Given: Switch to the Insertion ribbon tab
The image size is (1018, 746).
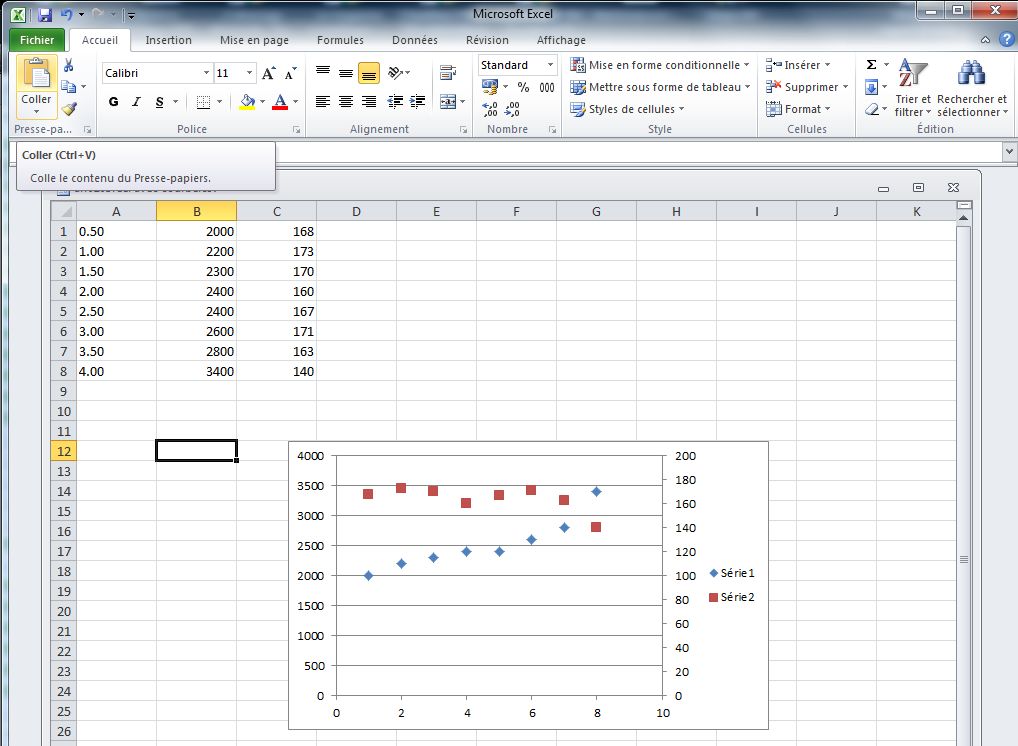Looking at the screenshot, I should pyautogui.click(x=168, y=40).
